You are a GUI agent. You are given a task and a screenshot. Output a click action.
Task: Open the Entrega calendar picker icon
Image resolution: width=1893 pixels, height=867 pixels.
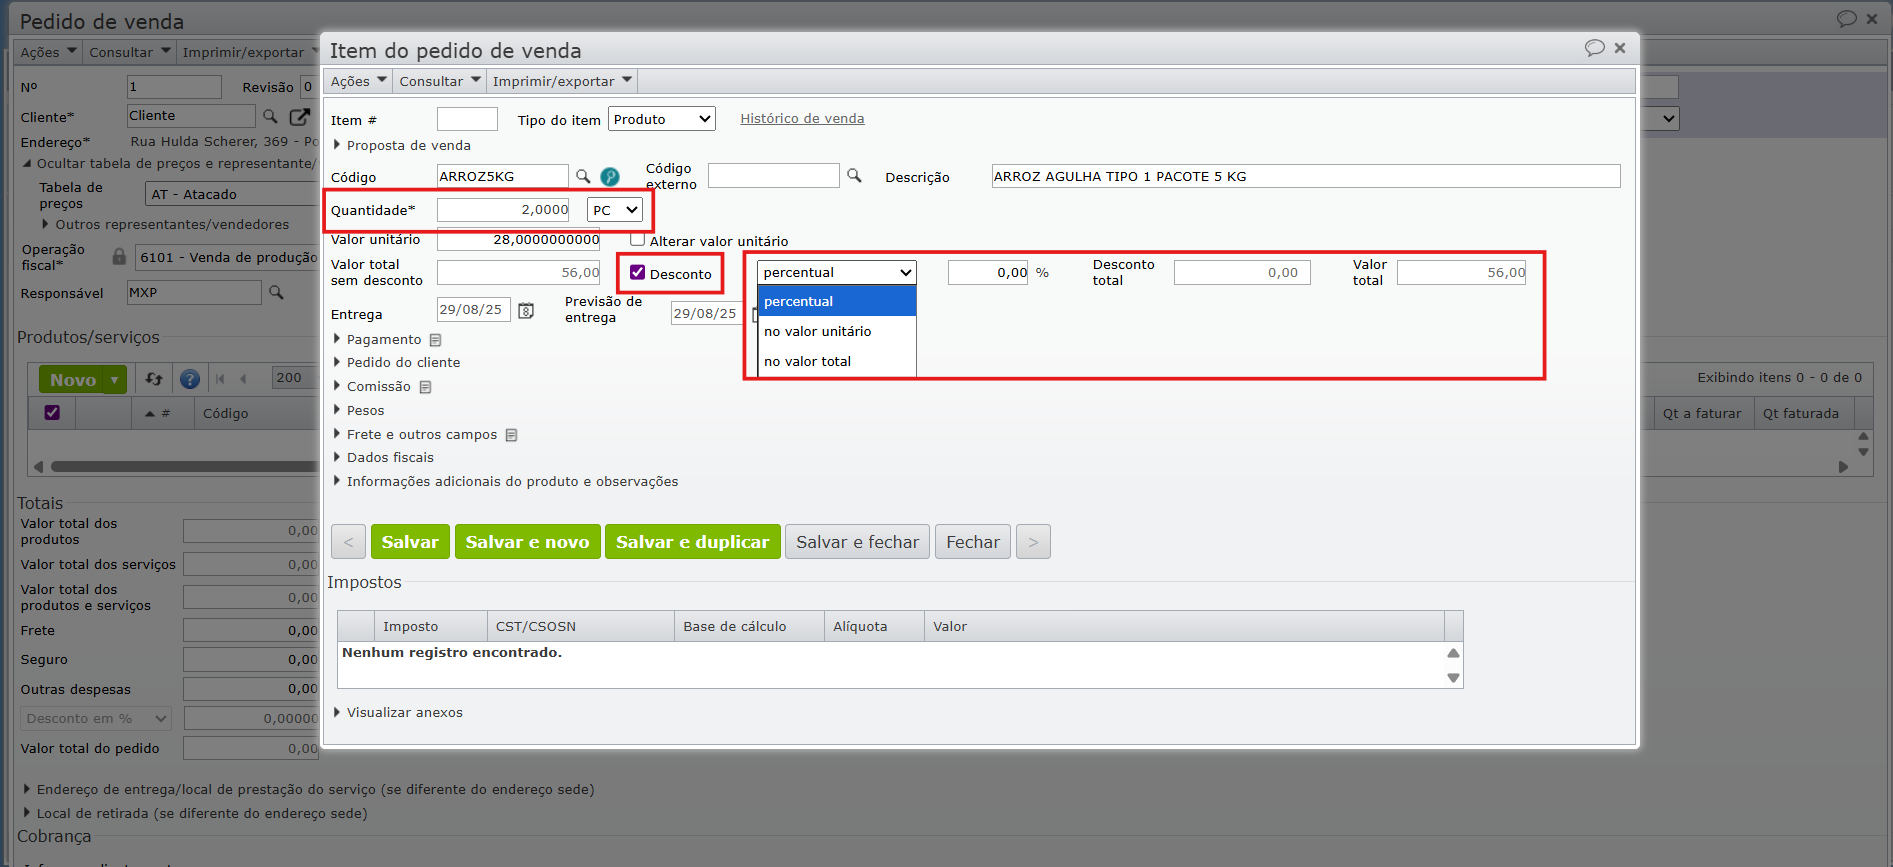point(526,311)
